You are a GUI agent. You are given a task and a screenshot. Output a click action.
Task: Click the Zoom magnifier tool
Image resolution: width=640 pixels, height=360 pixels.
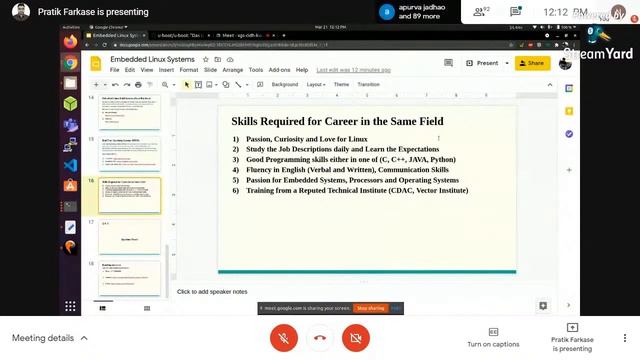(165, 84)
